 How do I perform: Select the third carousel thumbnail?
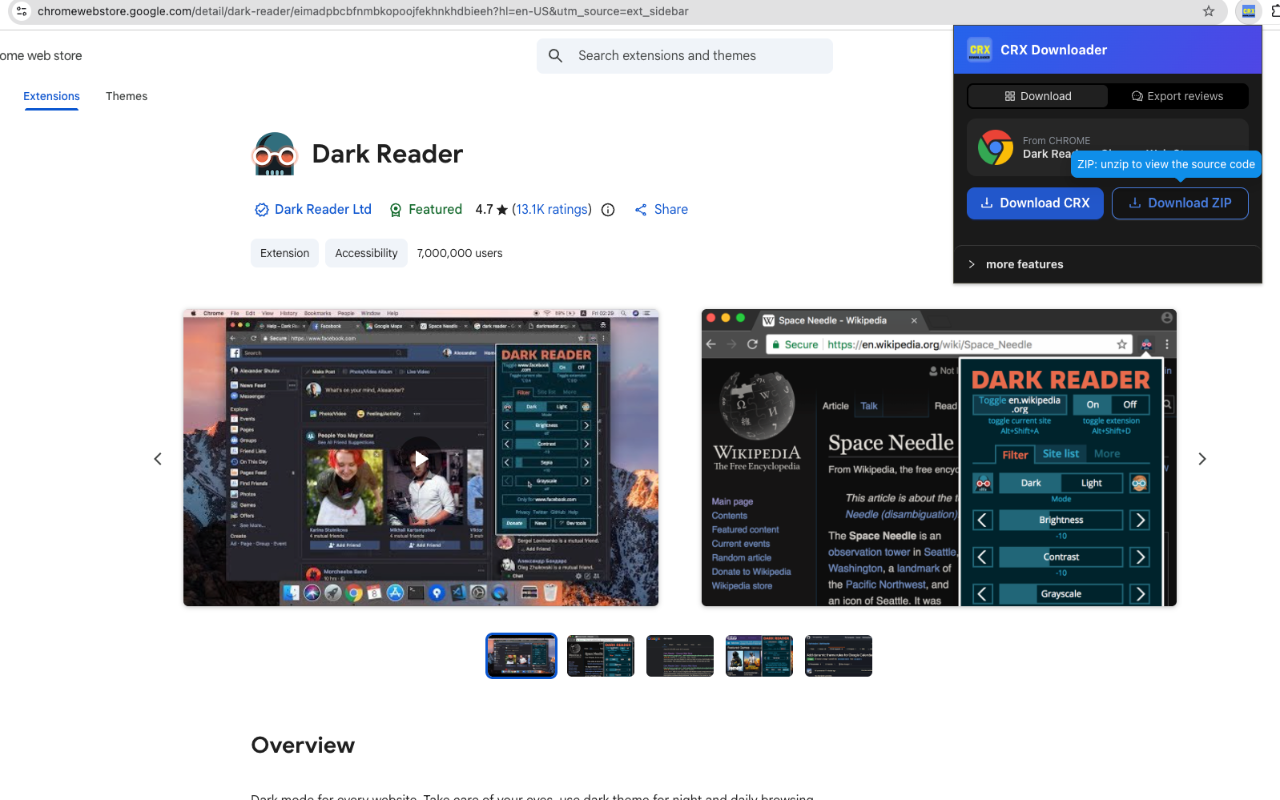tap(680, 656)
